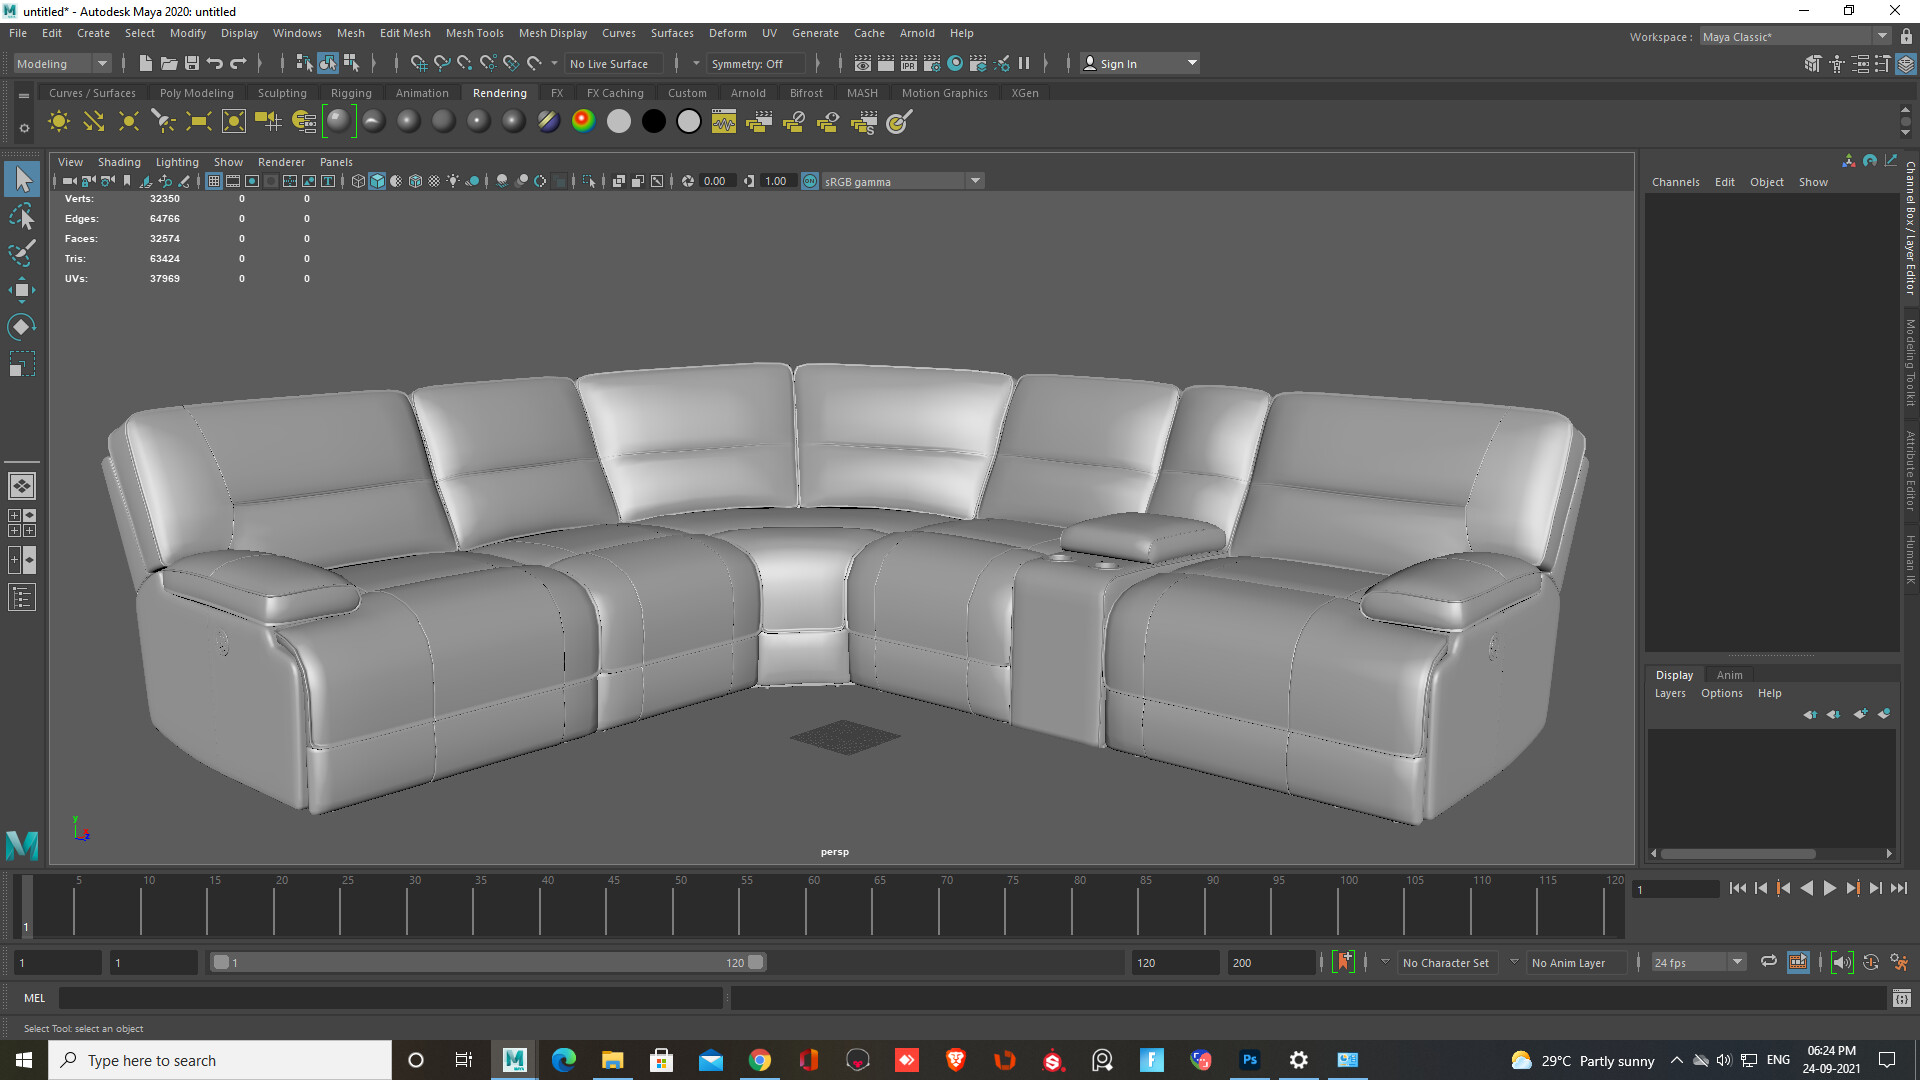Click inside the MEL command line field
Viewport: 1920px width, 1080px height.
pos(390,997)
